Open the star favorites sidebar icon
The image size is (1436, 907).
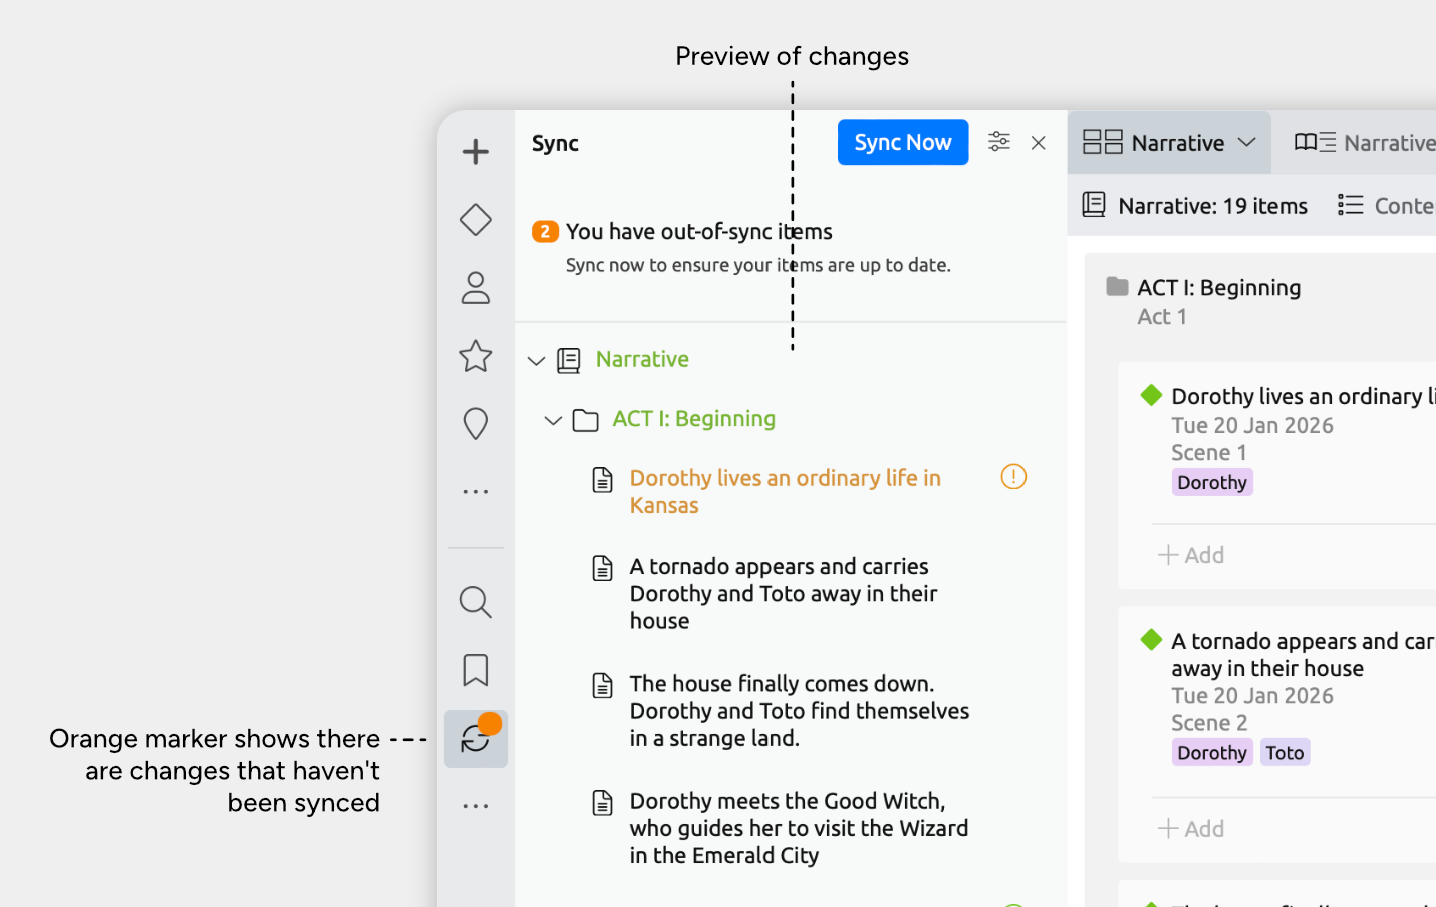coord(476,356)
